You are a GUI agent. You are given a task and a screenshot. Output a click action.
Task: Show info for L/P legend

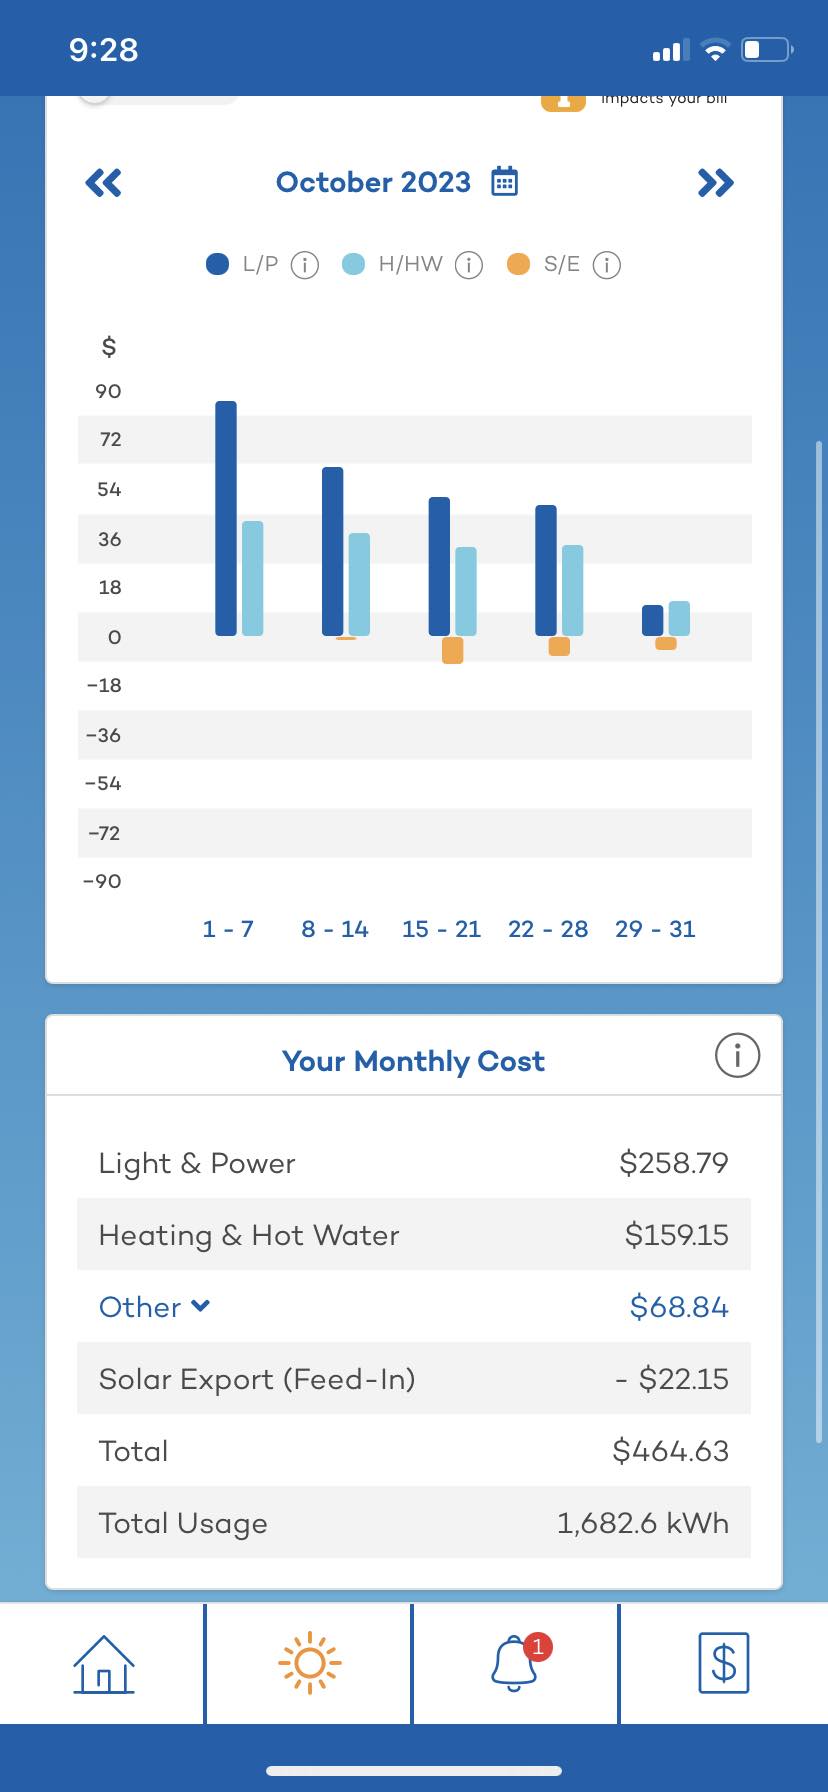pos(305,265)
